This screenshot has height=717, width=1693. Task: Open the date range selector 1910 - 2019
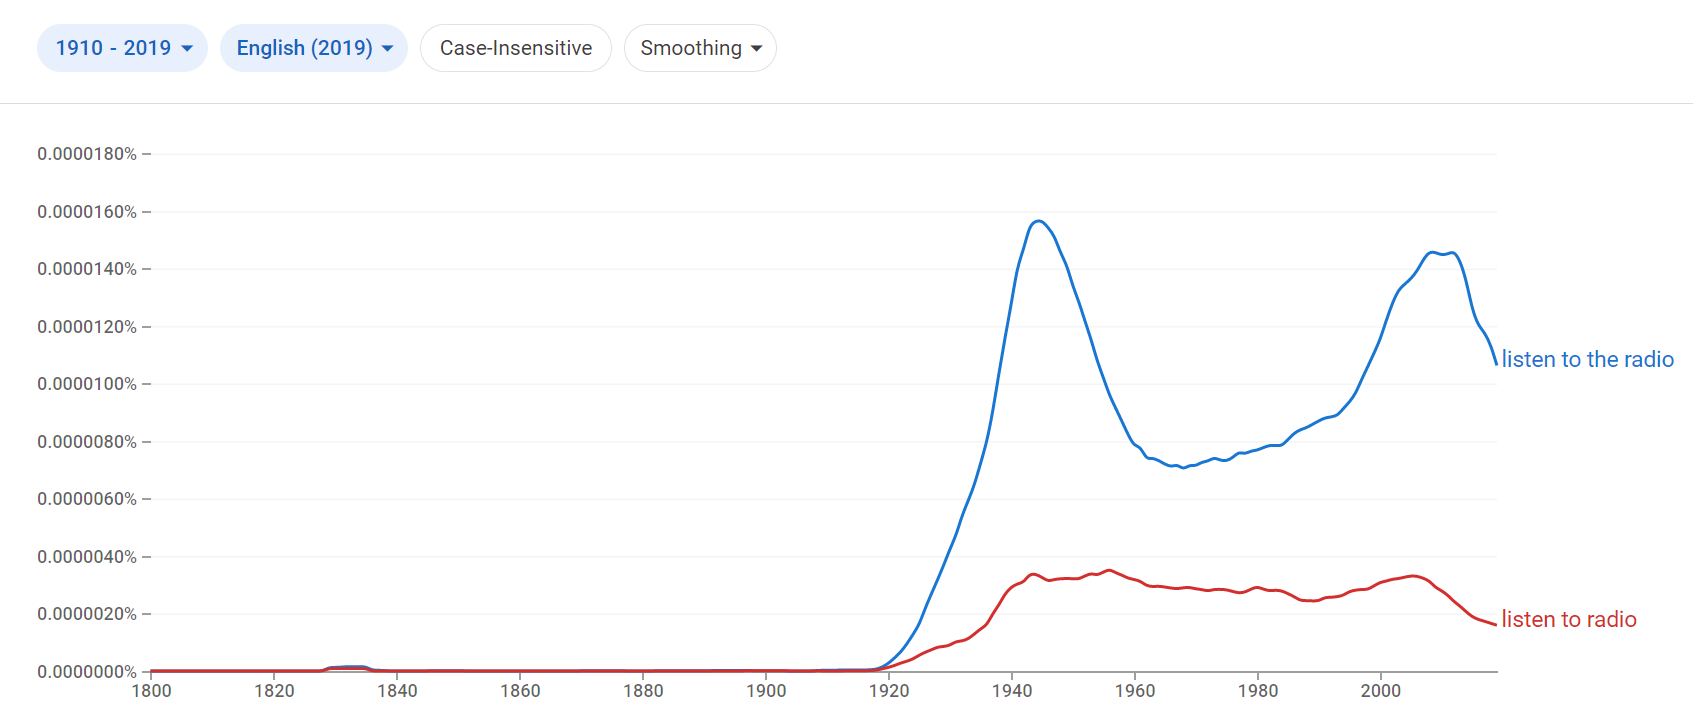coord(122,47)
